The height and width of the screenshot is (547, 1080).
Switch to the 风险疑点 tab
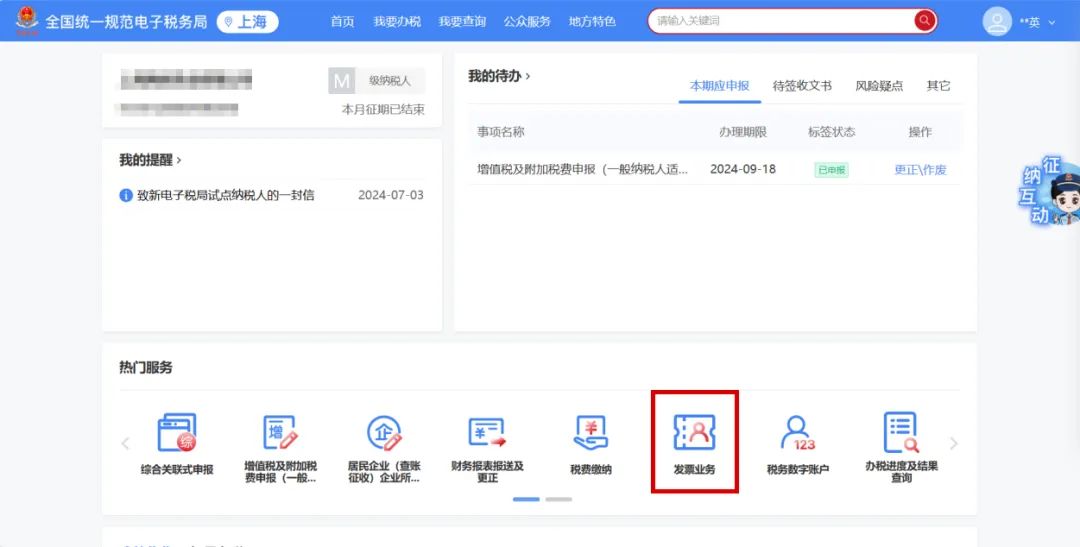(879, 86)
